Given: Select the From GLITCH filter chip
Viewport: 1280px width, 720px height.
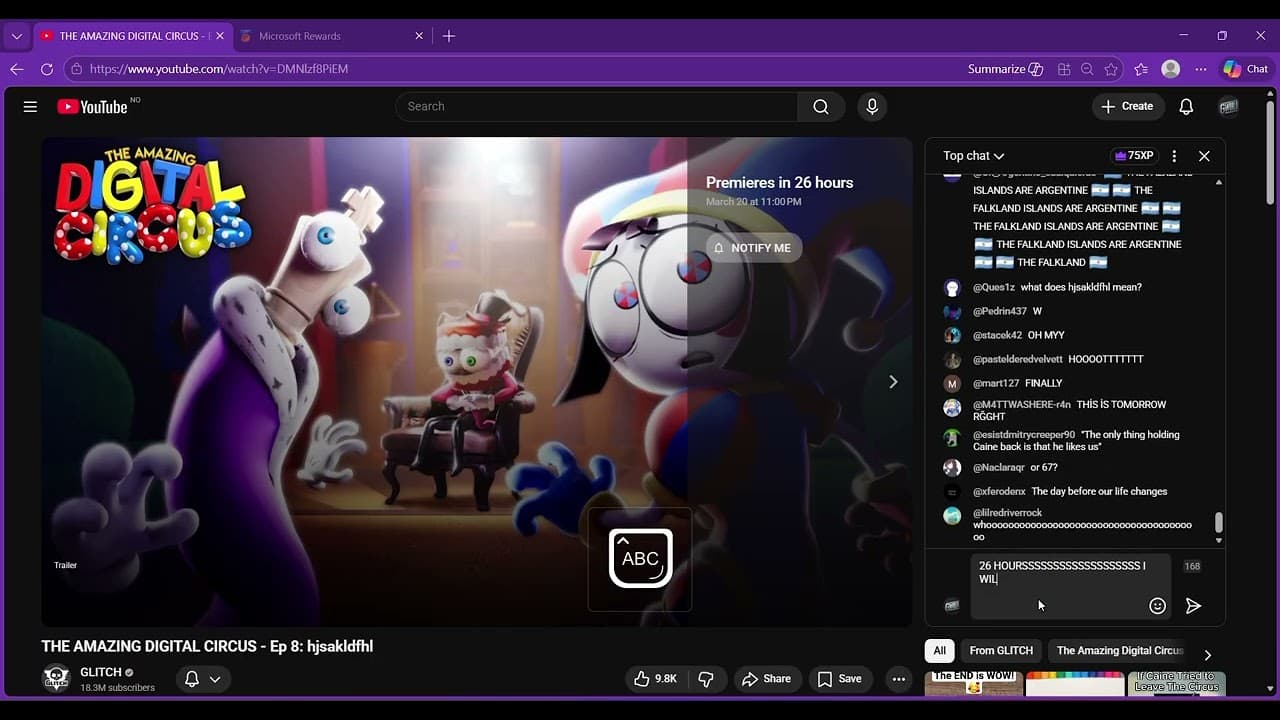Looking at the screenshot, I should (x=1001, y=651).
